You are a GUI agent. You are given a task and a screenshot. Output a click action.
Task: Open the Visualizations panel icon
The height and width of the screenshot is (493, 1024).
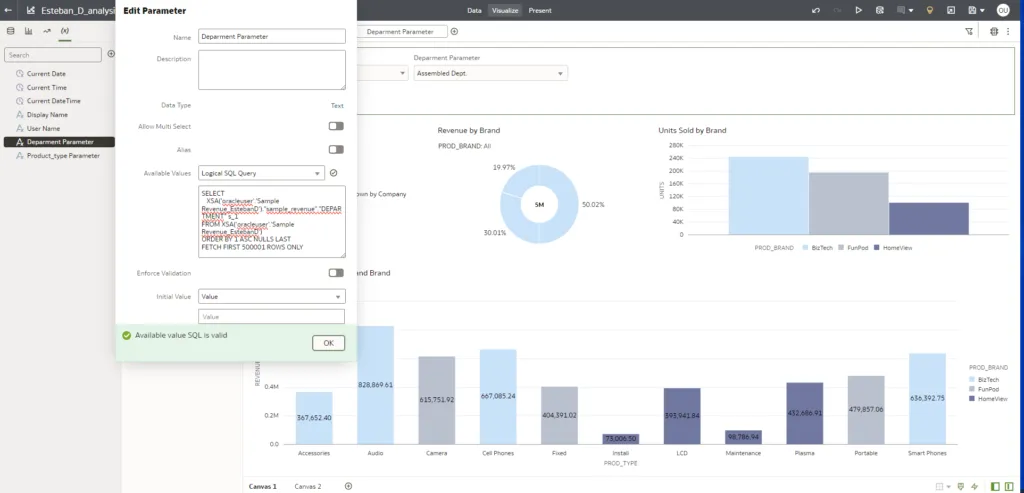pos(28,32)
